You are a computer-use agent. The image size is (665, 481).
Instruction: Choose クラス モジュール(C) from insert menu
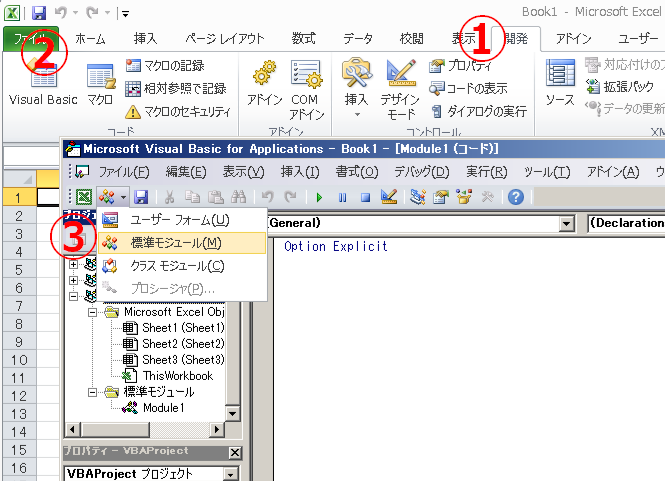coord(182,266)
